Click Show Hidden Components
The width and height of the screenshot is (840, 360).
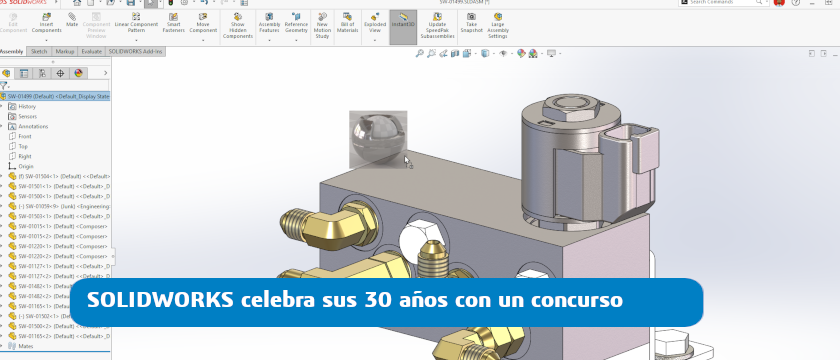(237, 26)
